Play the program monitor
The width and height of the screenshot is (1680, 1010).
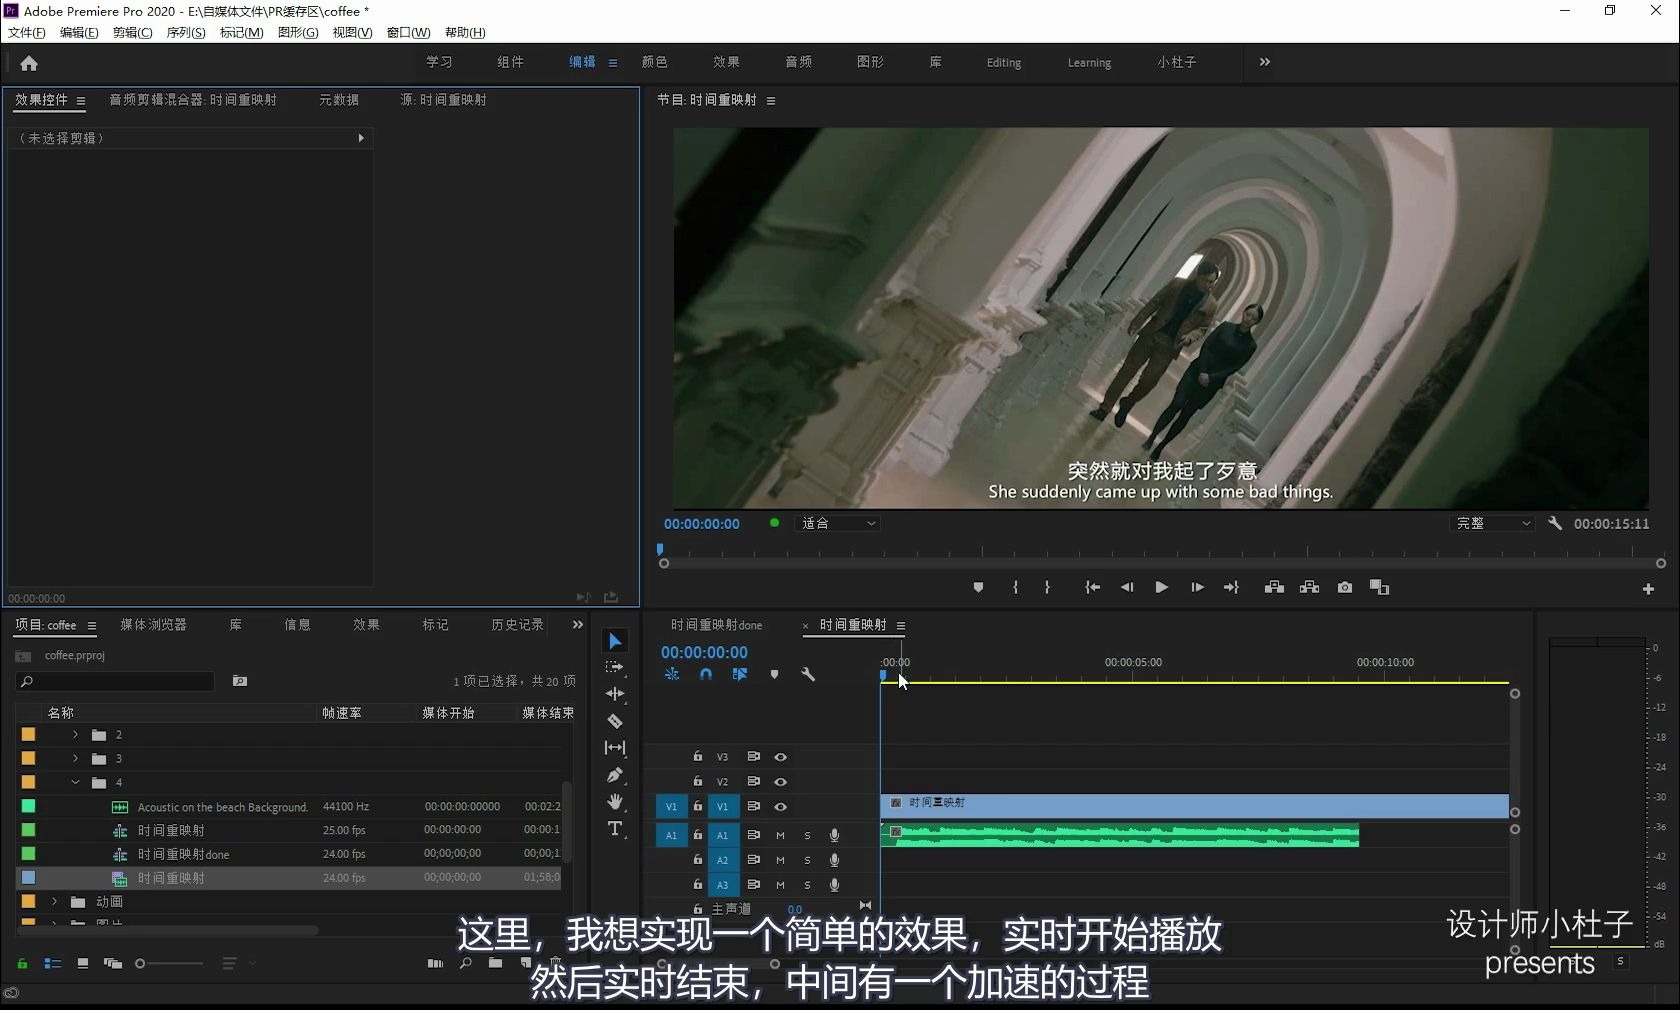(x=1161, y=588)
